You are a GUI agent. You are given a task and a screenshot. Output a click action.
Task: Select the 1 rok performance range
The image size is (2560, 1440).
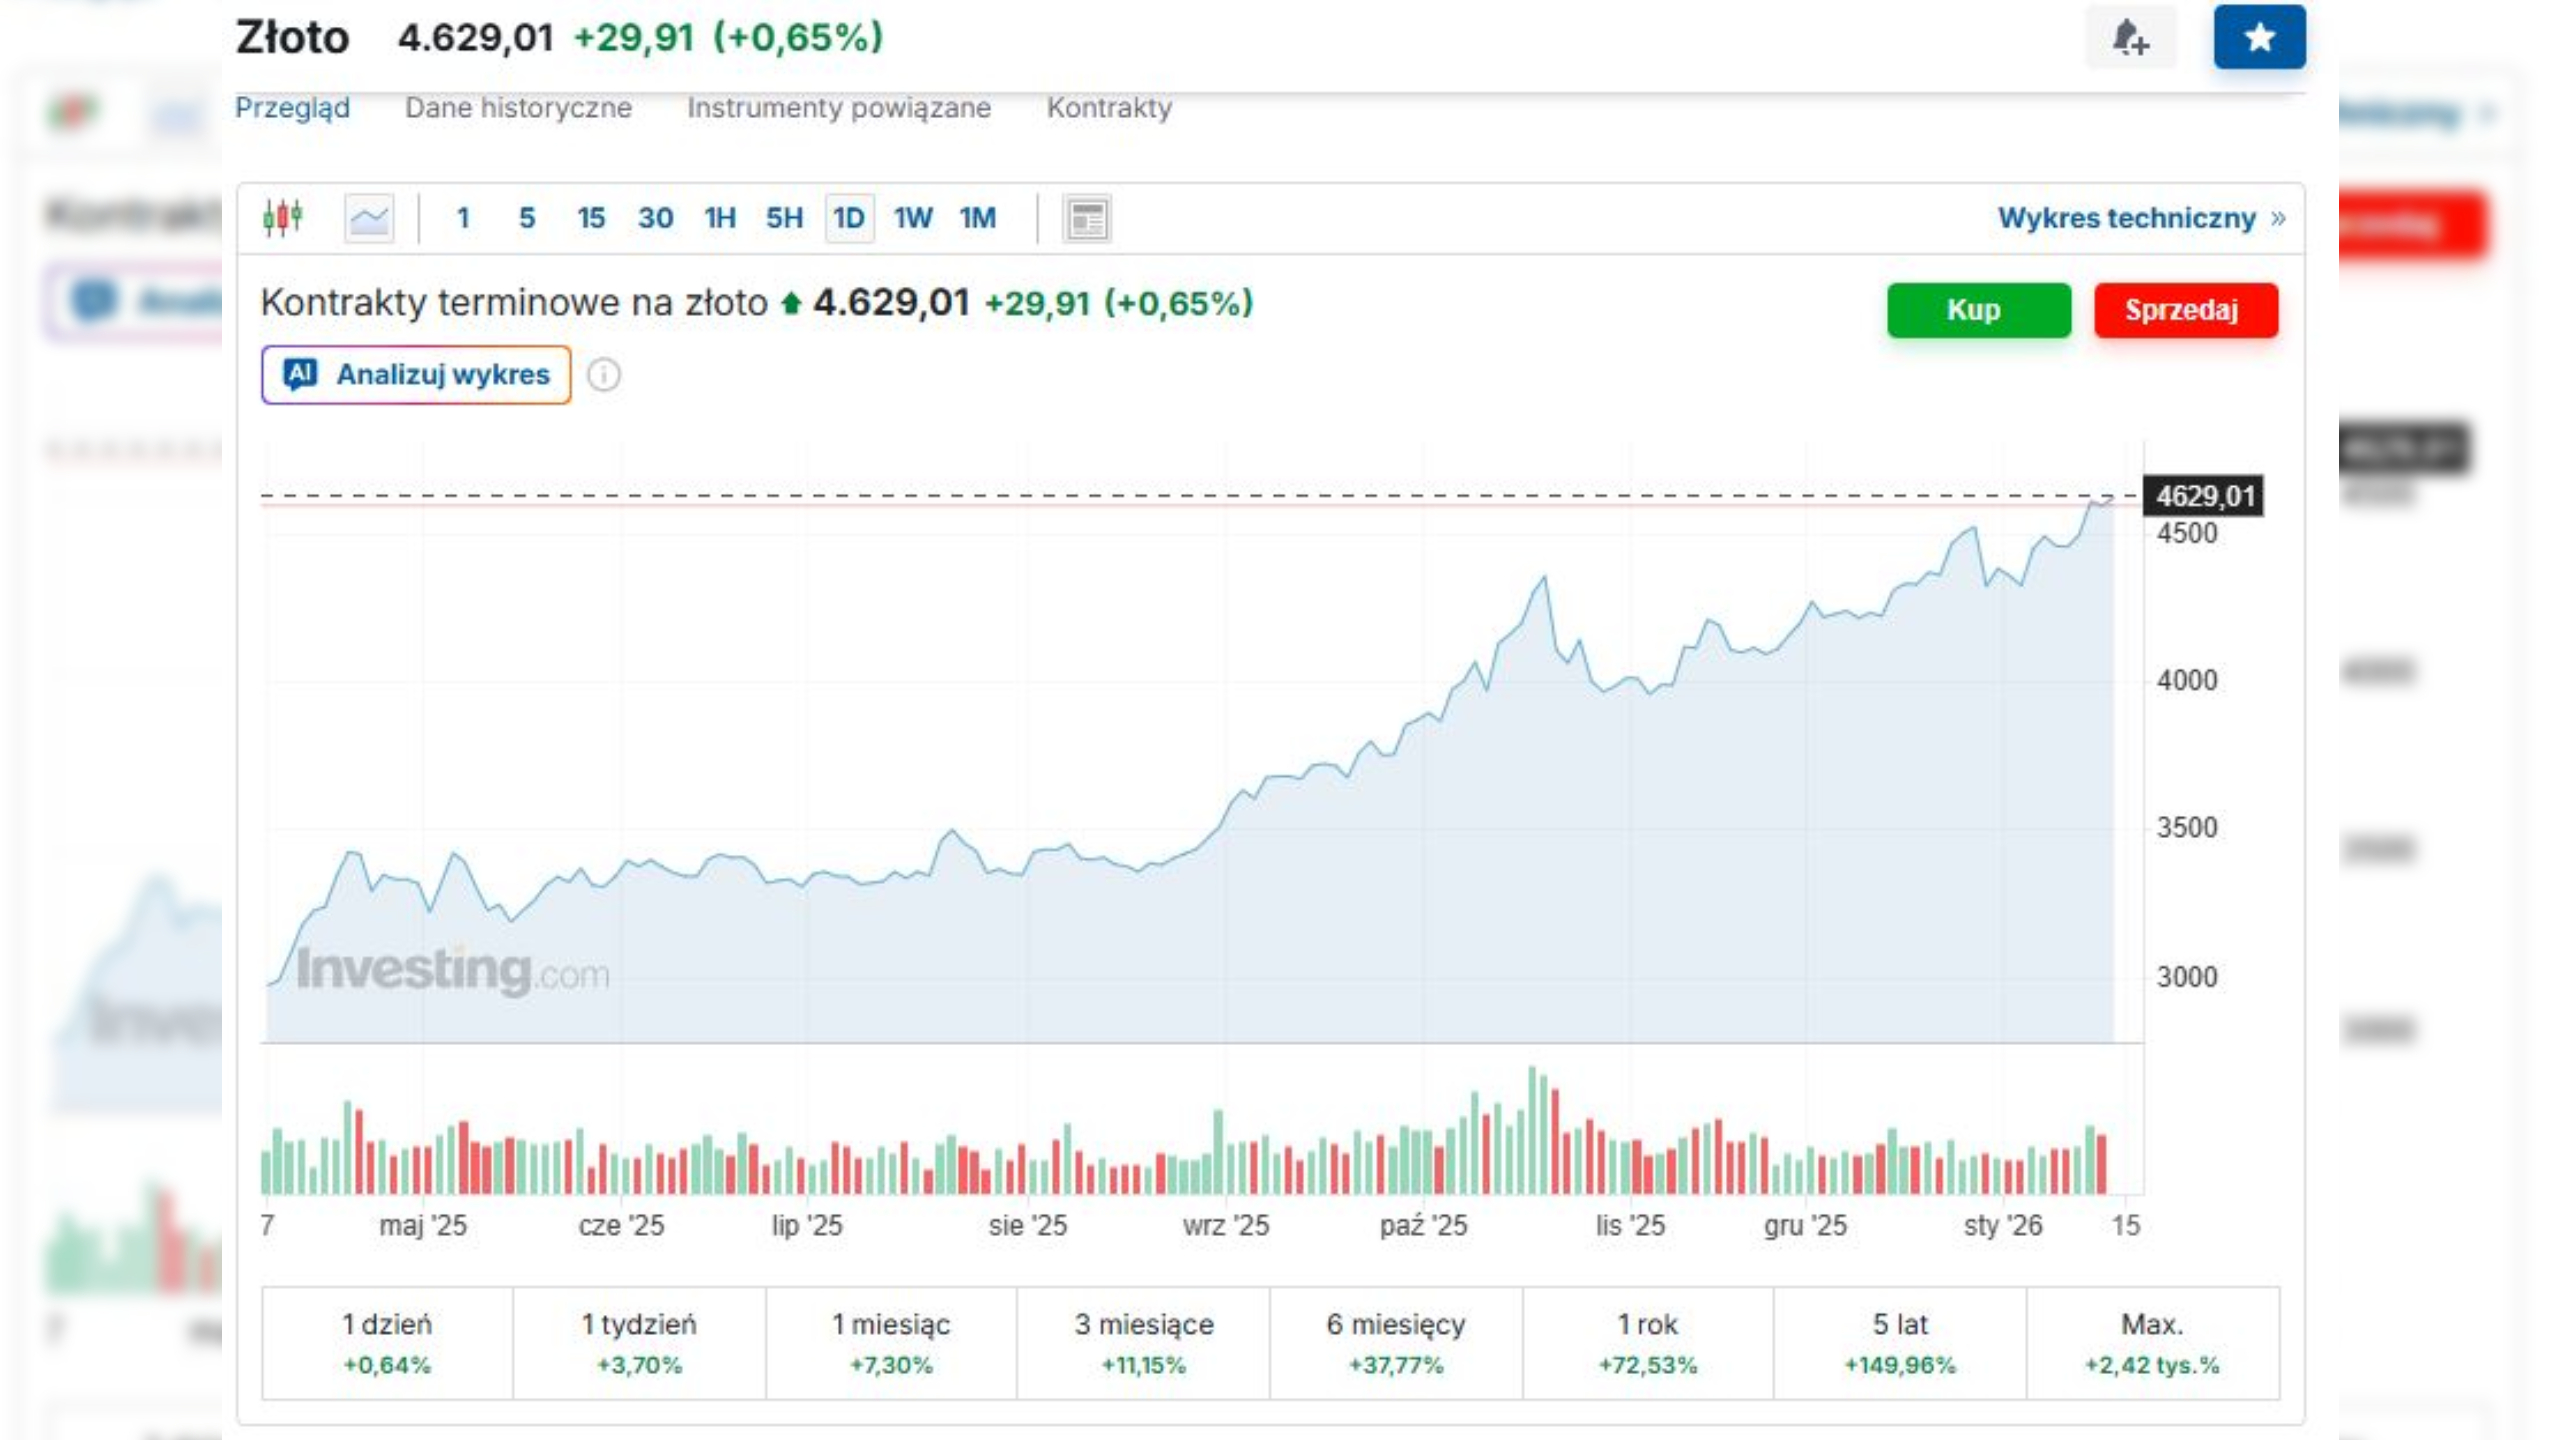[1647, 1343]
